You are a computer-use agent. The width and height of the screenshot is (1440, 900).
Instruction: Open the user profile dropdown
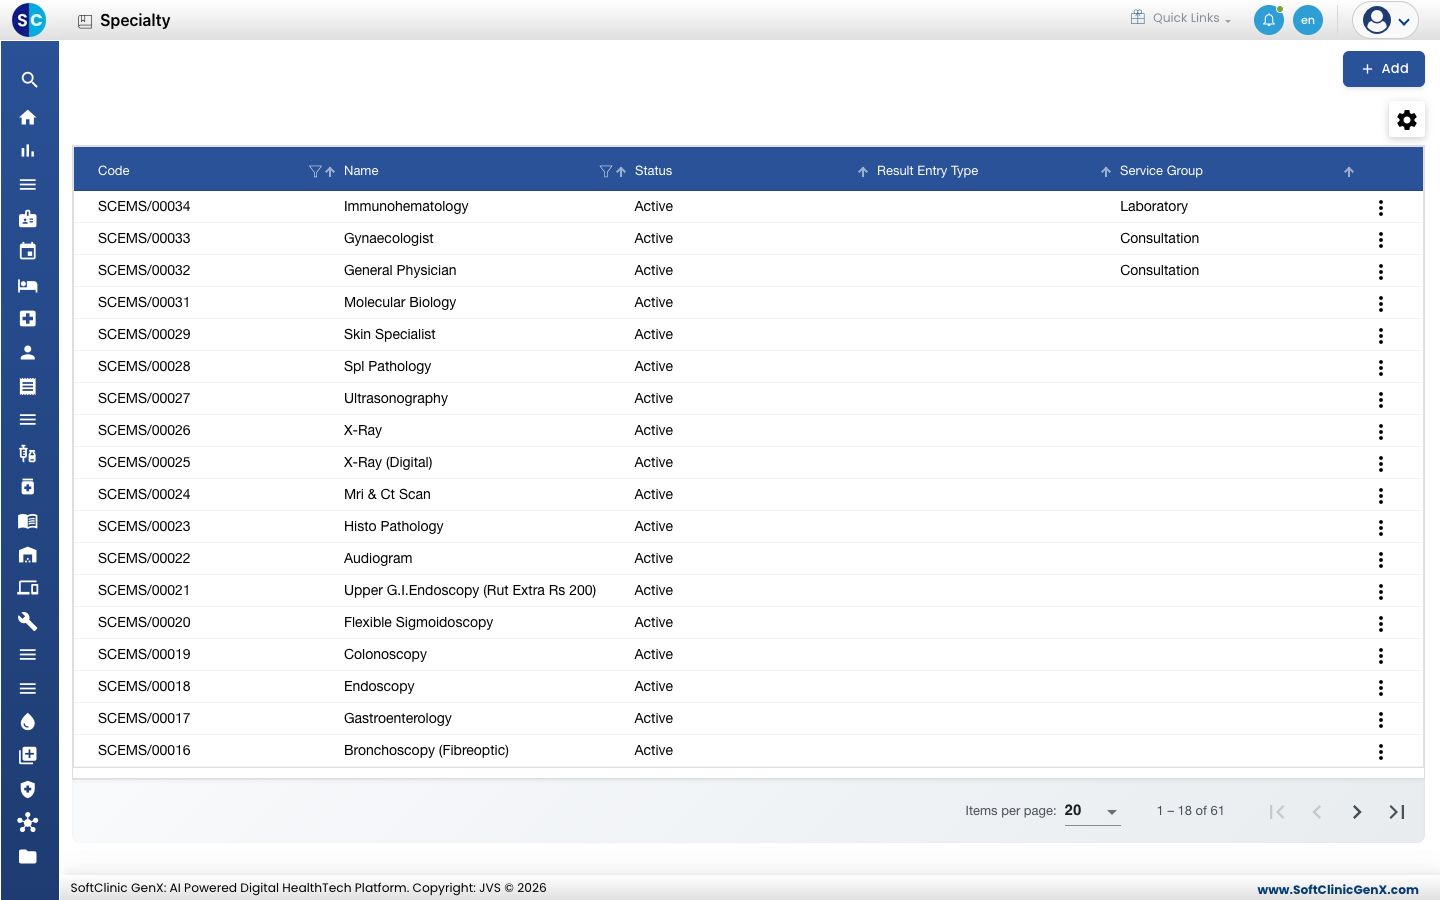[1386, 20]
